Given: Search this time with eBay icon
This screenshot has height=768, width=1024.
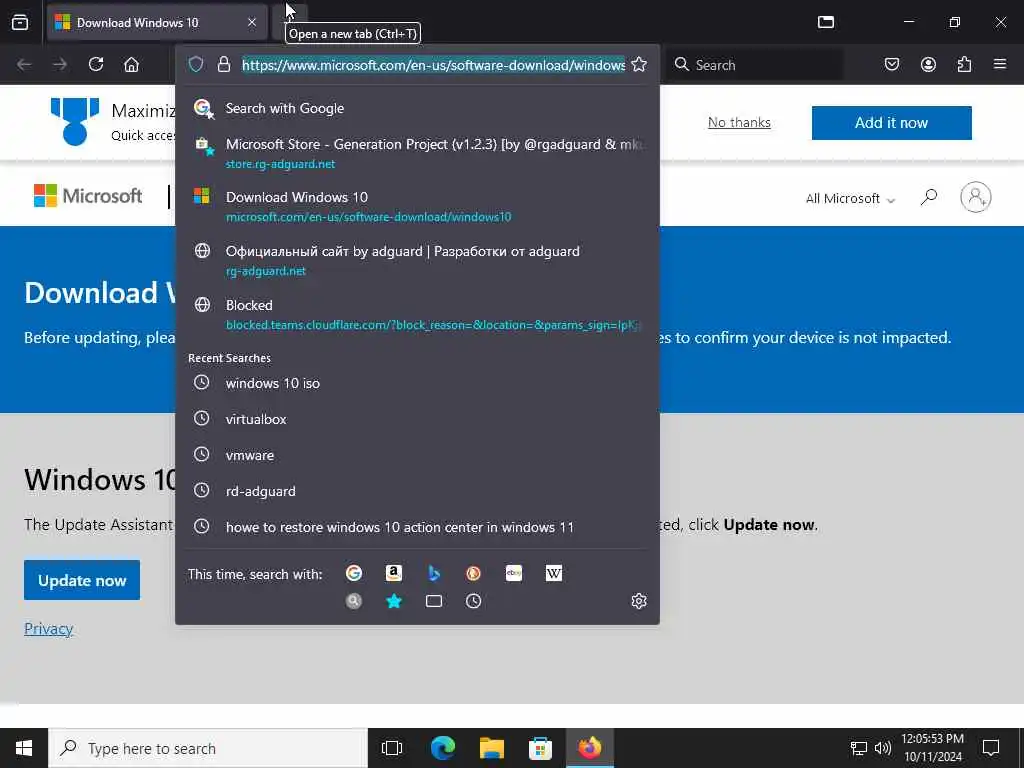Looking at the screenshot, I should tap(514, 573).
